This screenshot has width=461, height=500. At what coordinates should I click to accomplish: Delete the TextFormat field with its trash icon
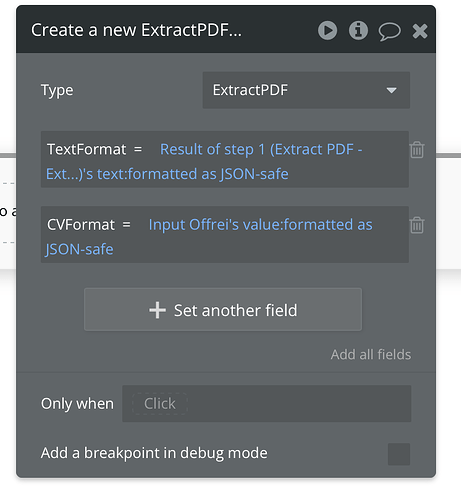coord(417,150)
